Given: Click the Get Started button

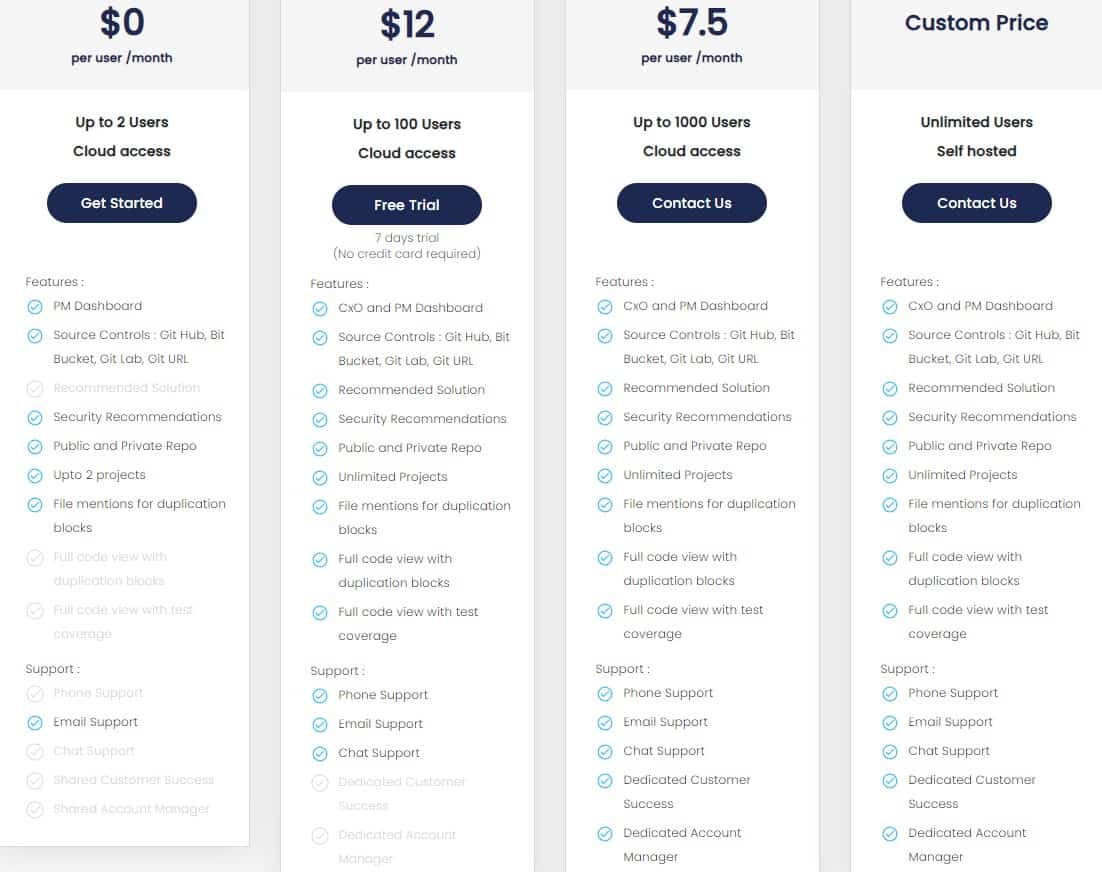Looking at the screenshot, I should 121,203.
